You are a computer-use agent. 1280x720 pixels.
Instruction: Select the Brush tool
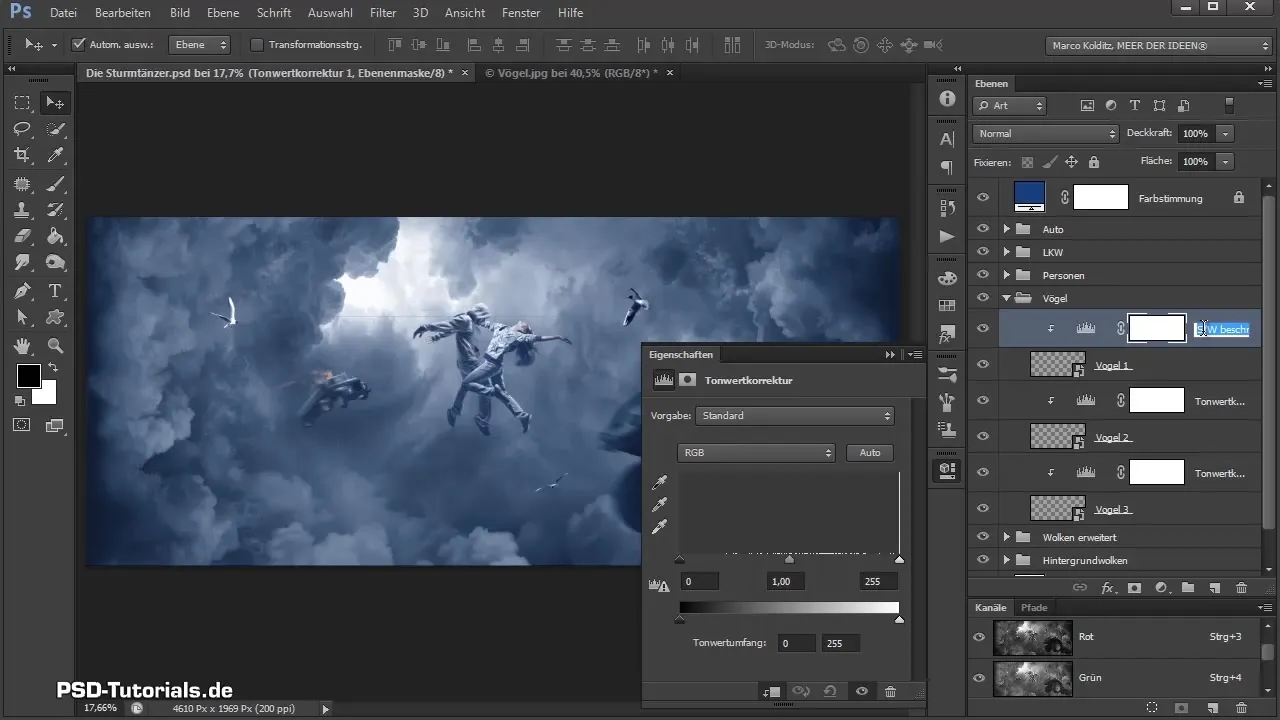55,183
